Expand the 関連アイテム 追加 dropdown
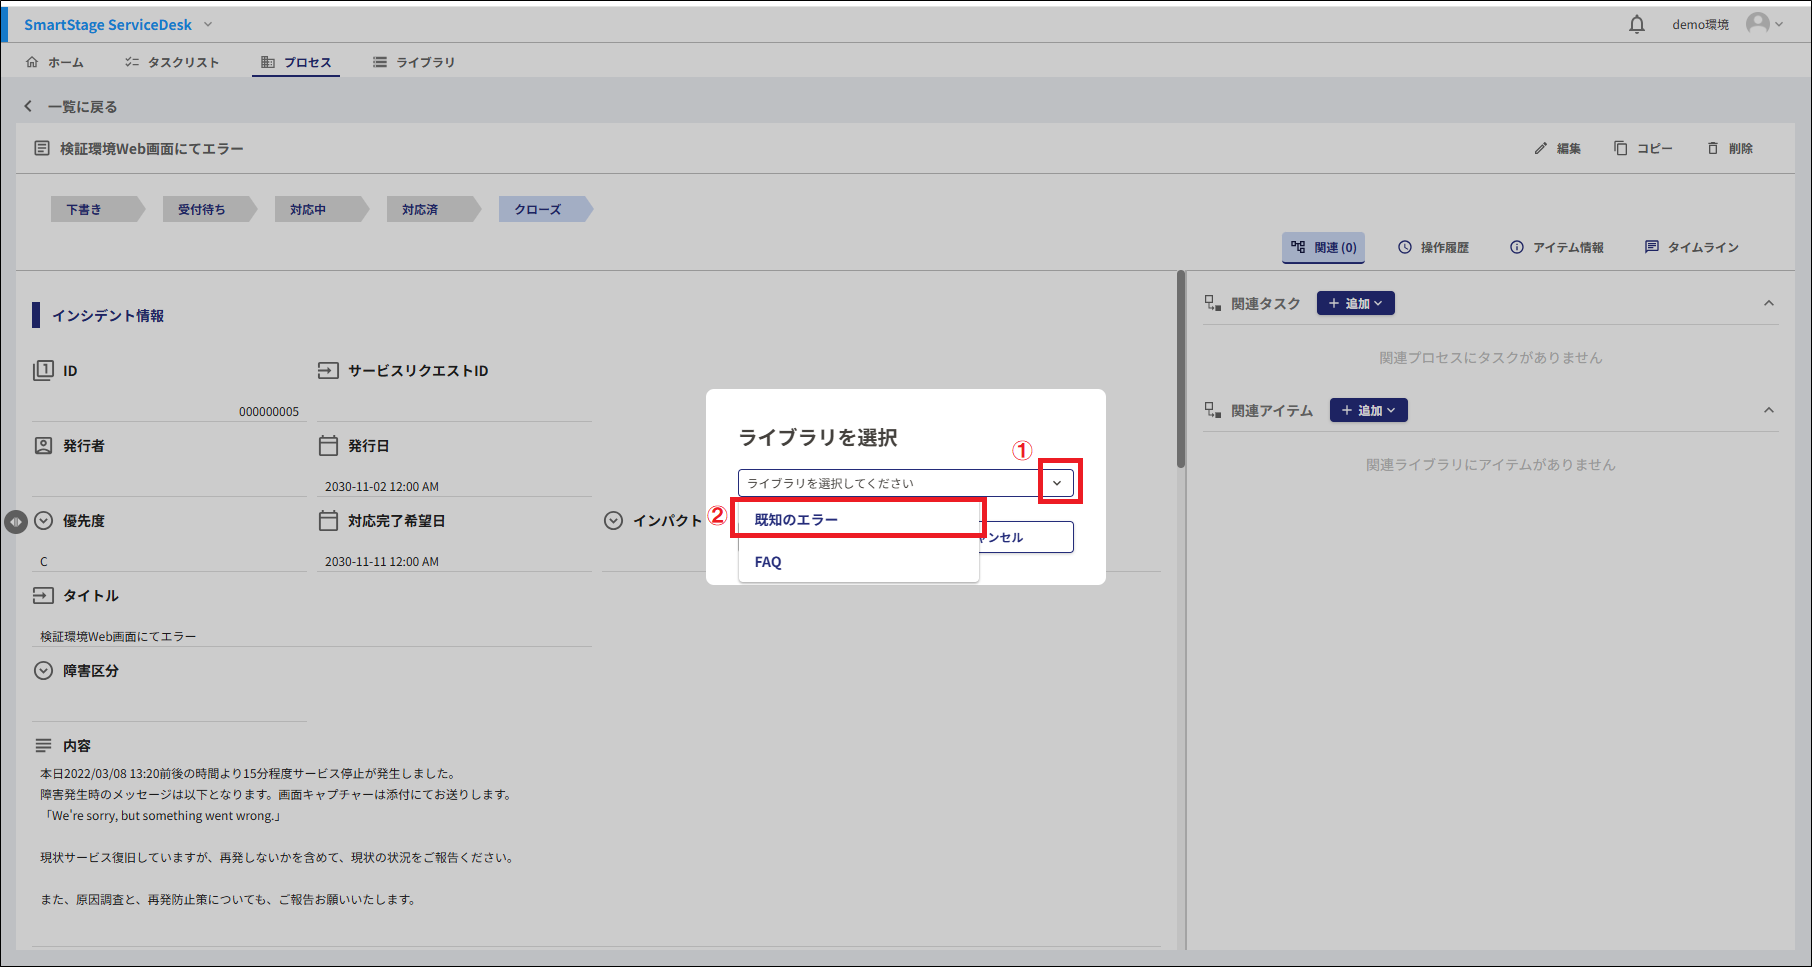The image size is (1812, 967). coord(1368,411)
